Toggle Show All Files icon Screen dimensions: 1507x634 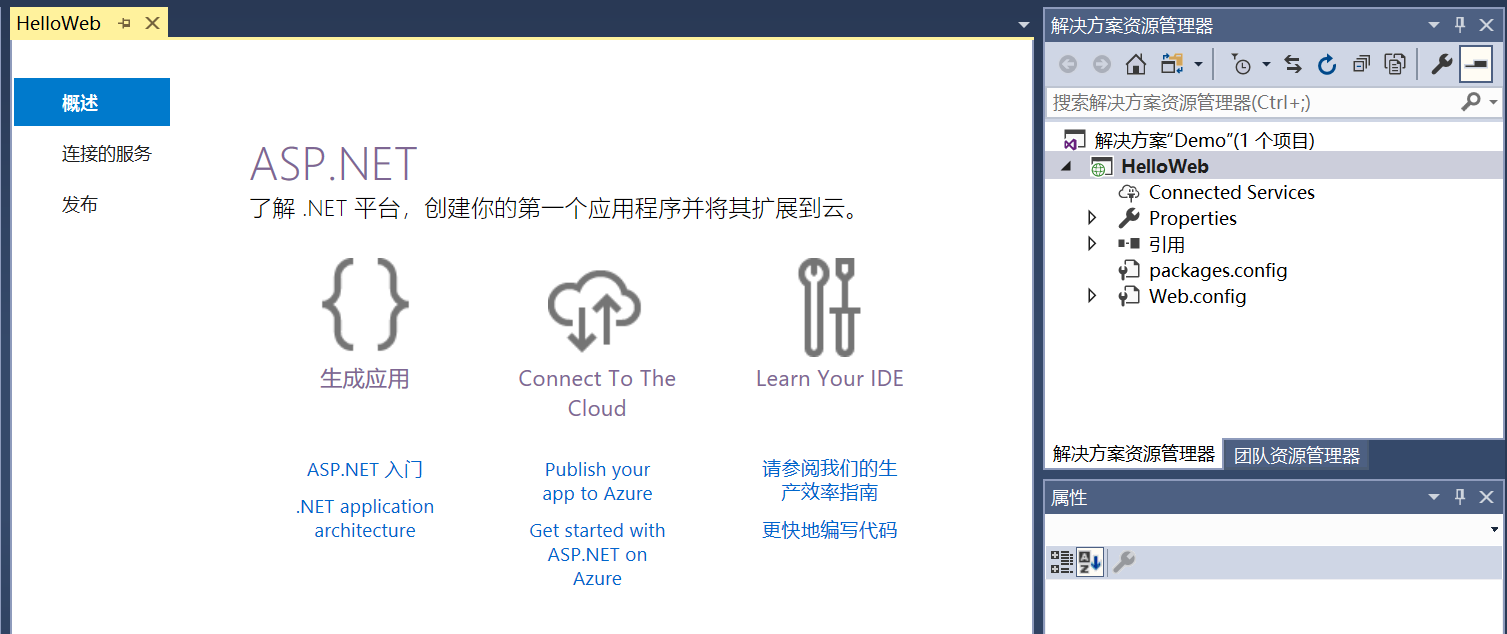1395,65
